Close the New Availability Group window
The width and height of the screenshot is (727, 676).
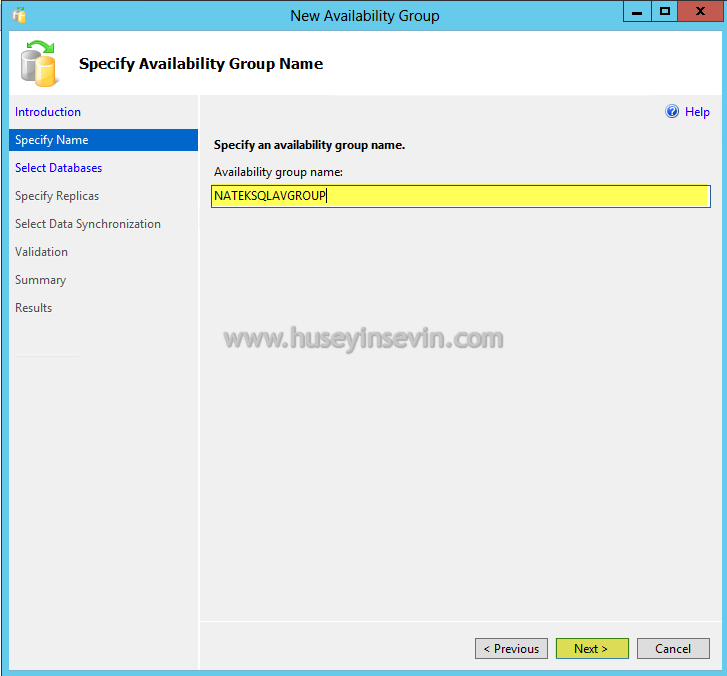click(700, 12)
